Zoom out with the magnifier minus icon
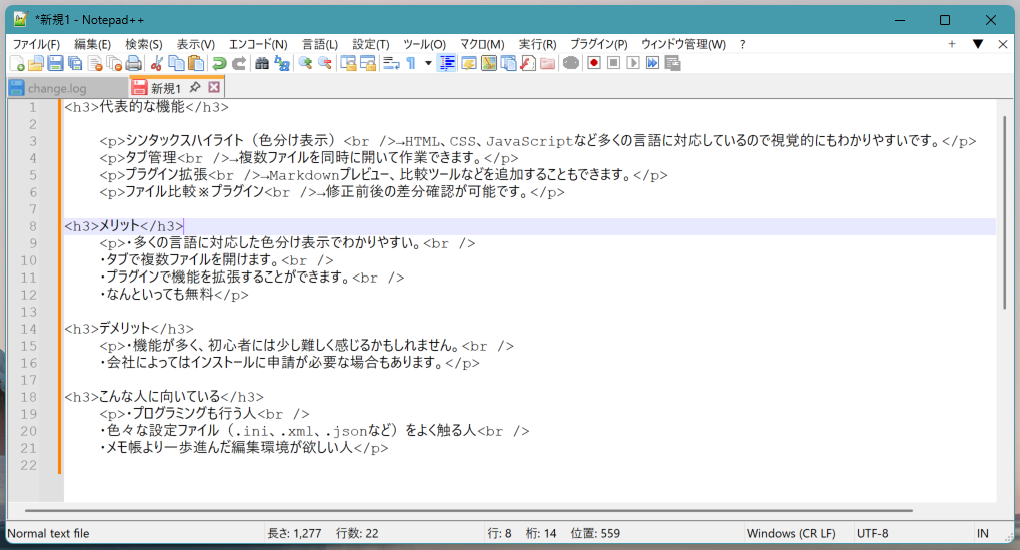1020x550 pixels. 325,63
